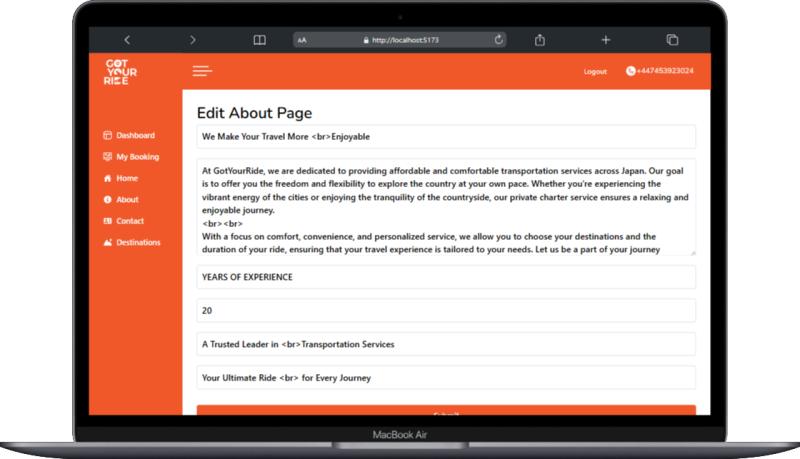Click the 'Your Ultimate Ride' field
The width and height of the screenshot is (800, 459).
click(x=446, y=378)
